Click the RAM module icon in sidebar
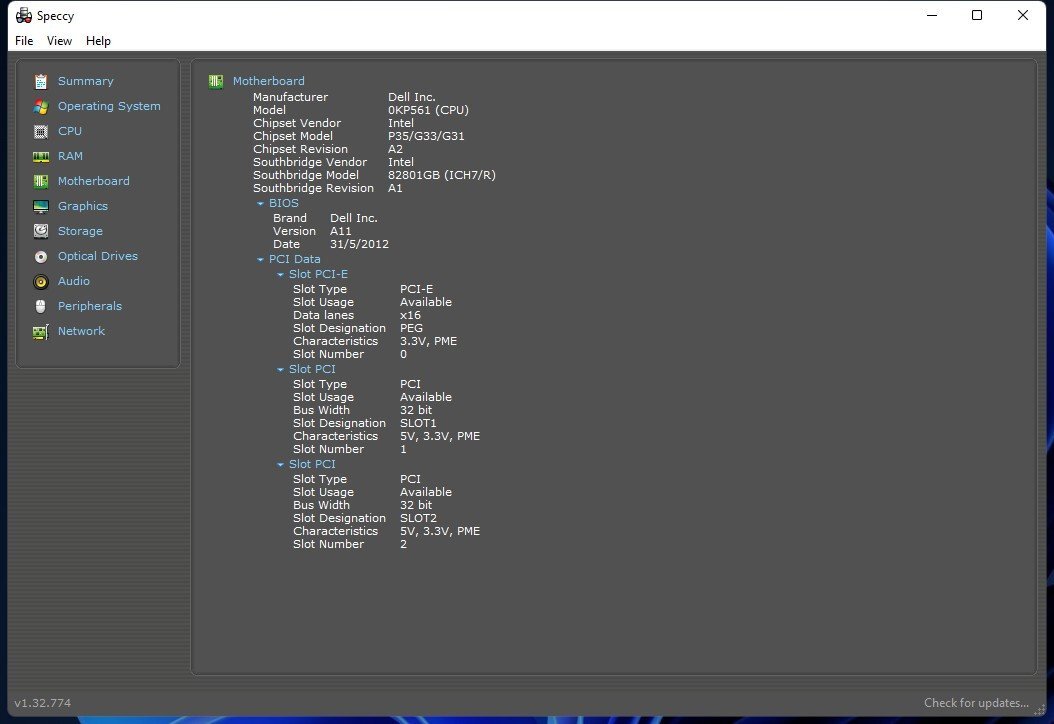The image size is (1054, 724). (41, 157)
